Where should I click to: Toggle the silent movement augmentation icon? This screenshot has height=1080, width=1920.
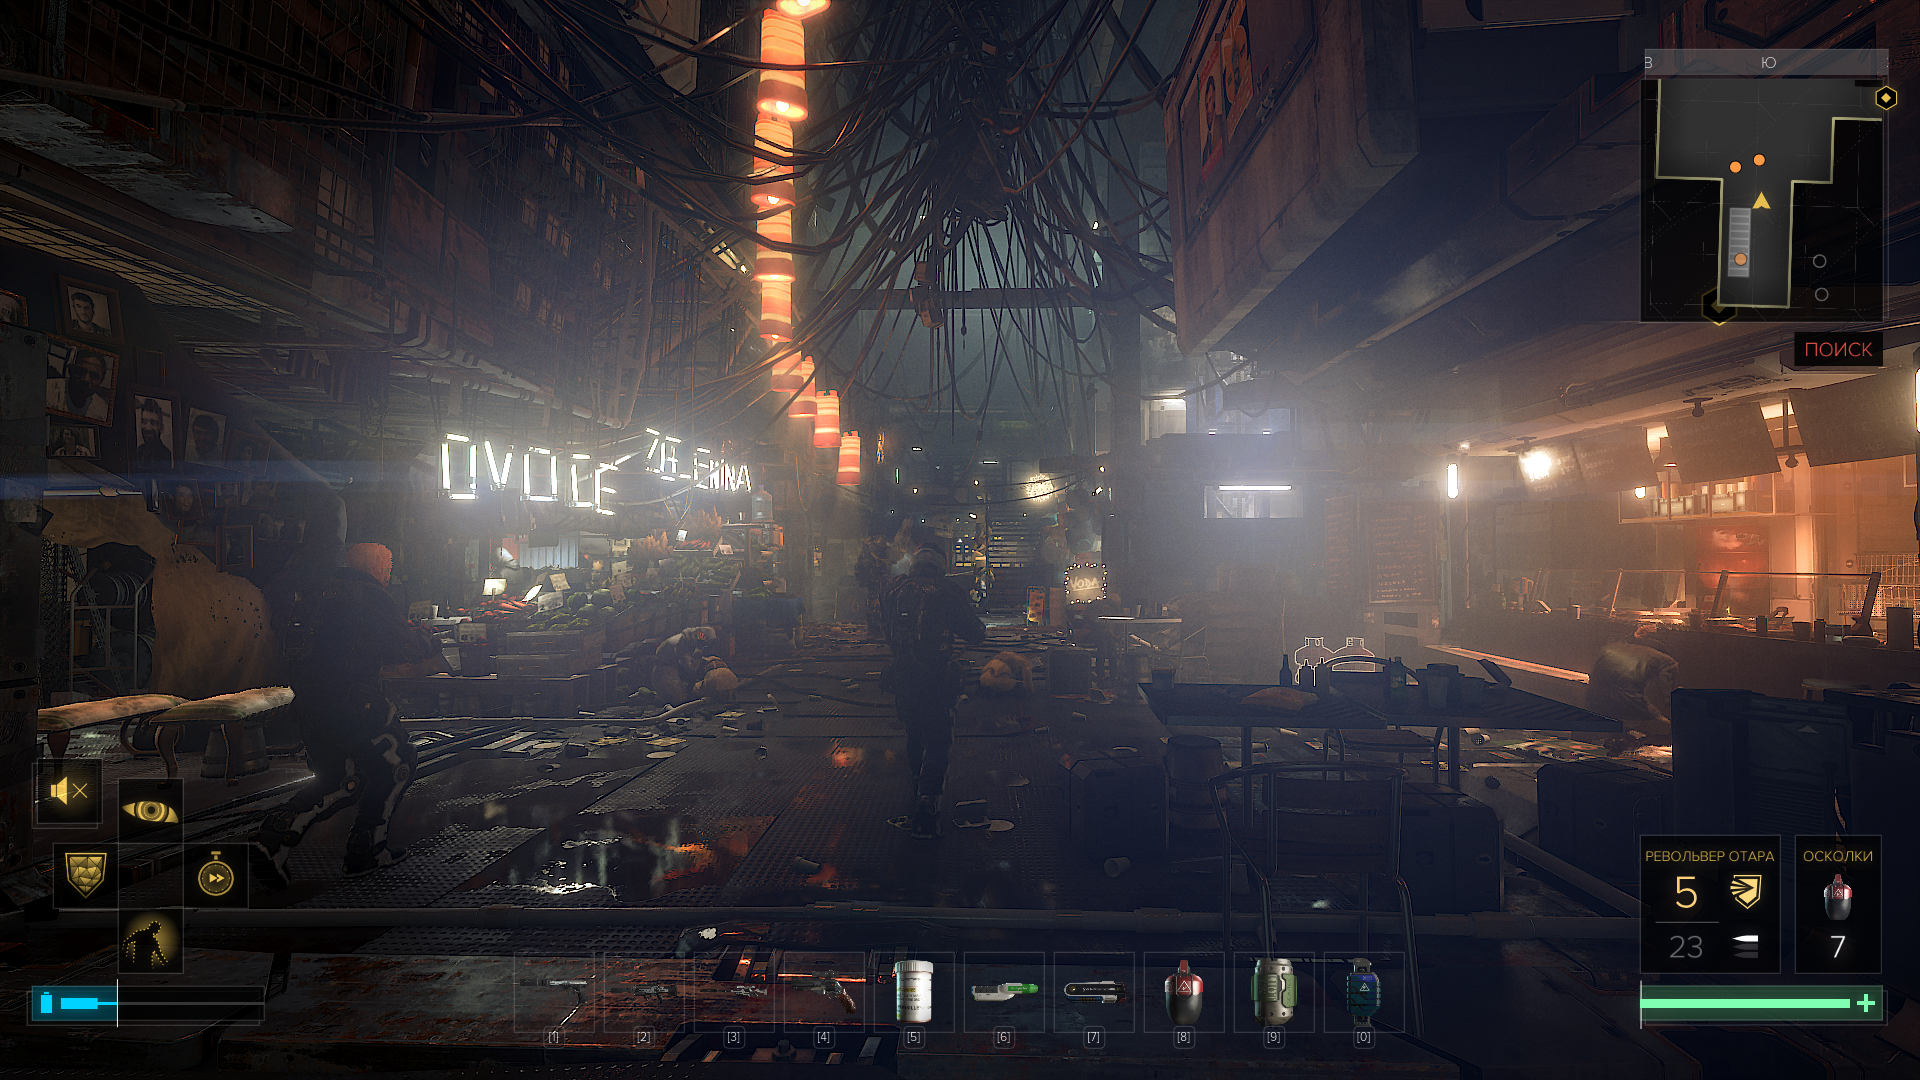coord(68,792)
